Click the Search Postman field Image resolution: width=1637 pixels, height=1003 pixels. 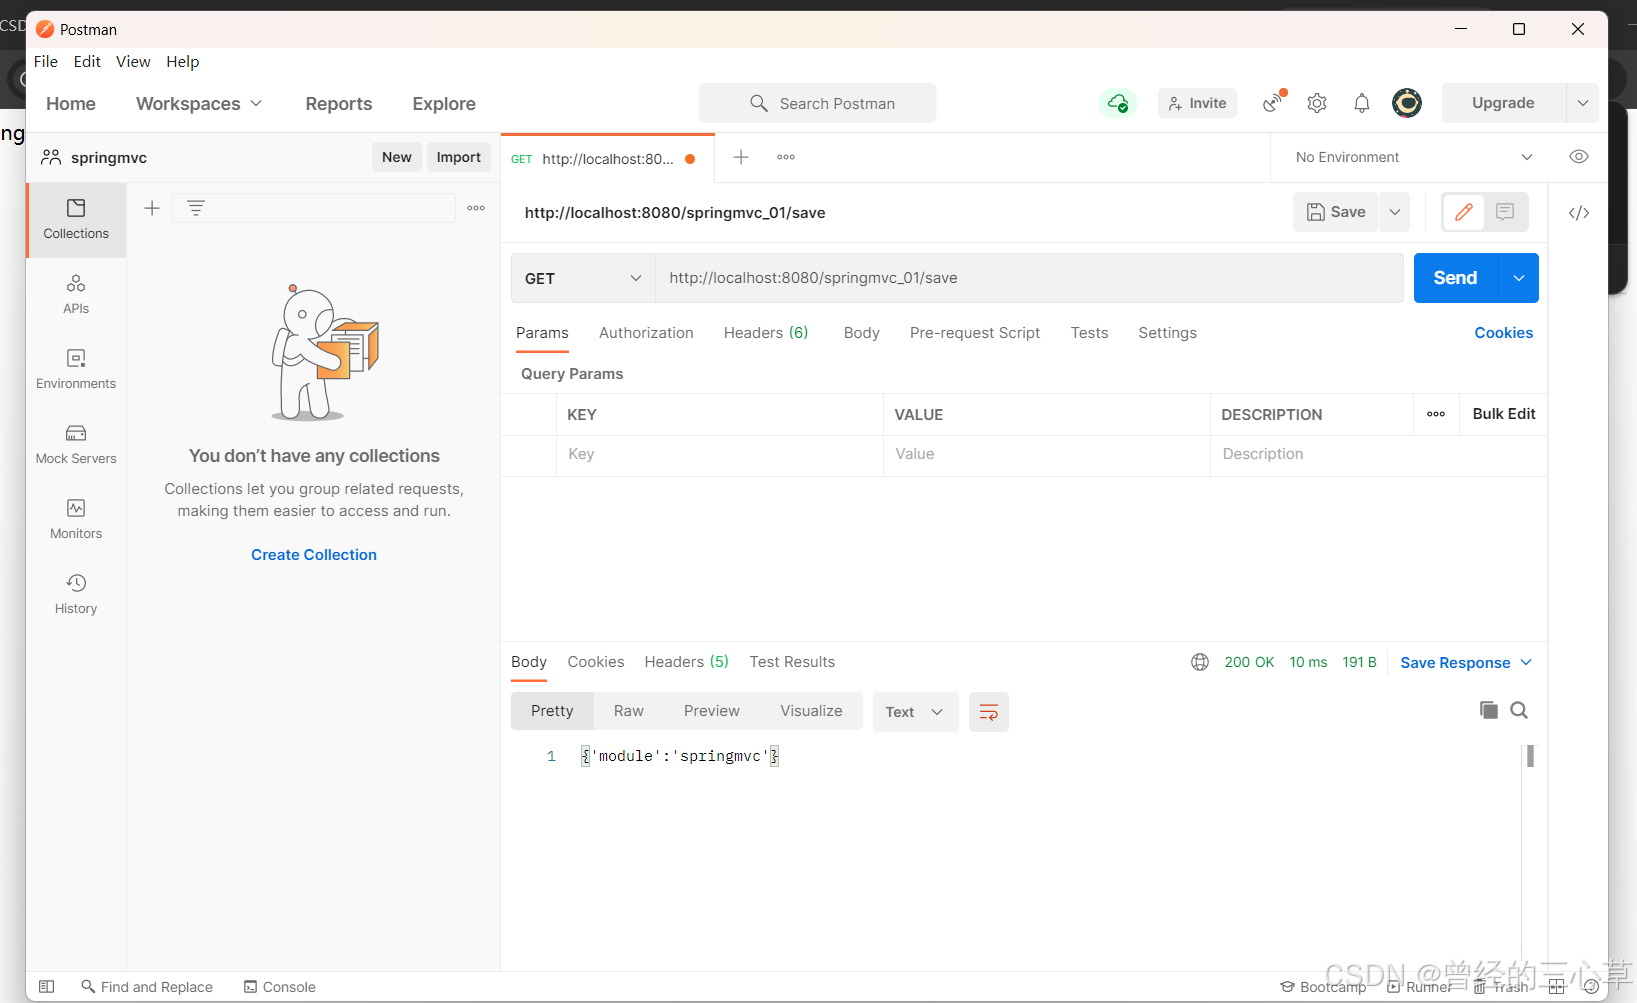pos(818,103)
